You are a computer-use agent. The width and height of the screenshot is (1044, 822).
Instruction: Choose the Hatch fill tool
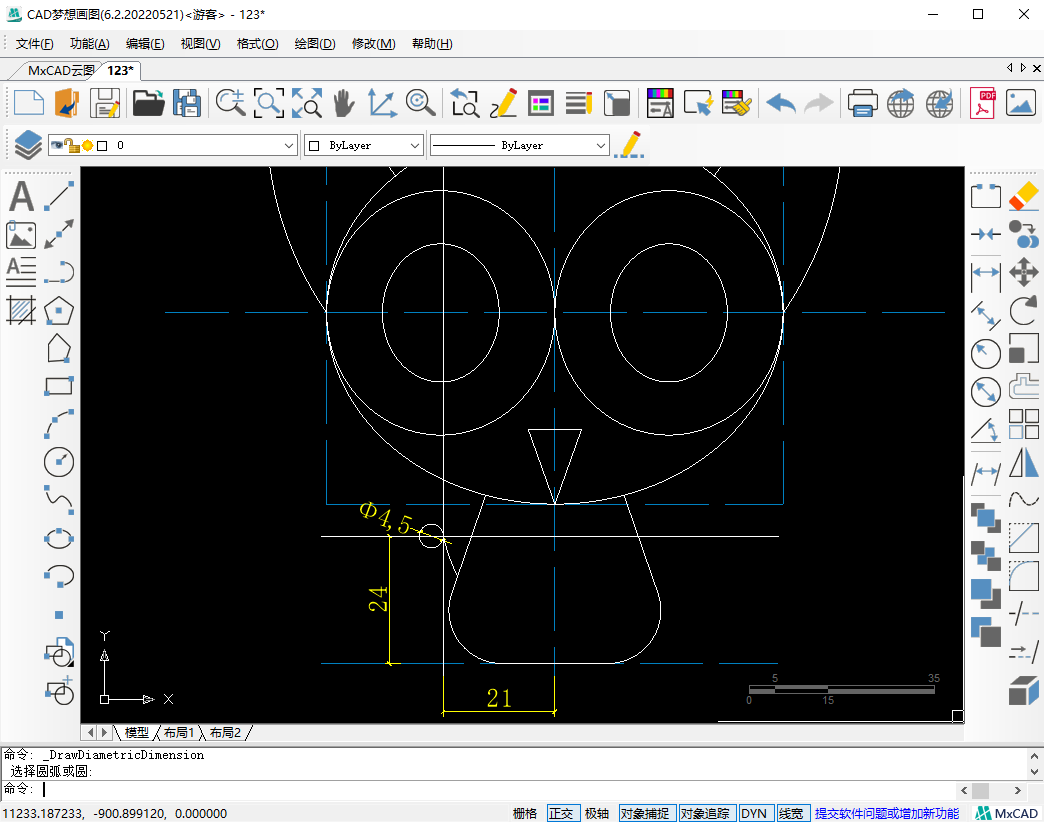point(21,310)
